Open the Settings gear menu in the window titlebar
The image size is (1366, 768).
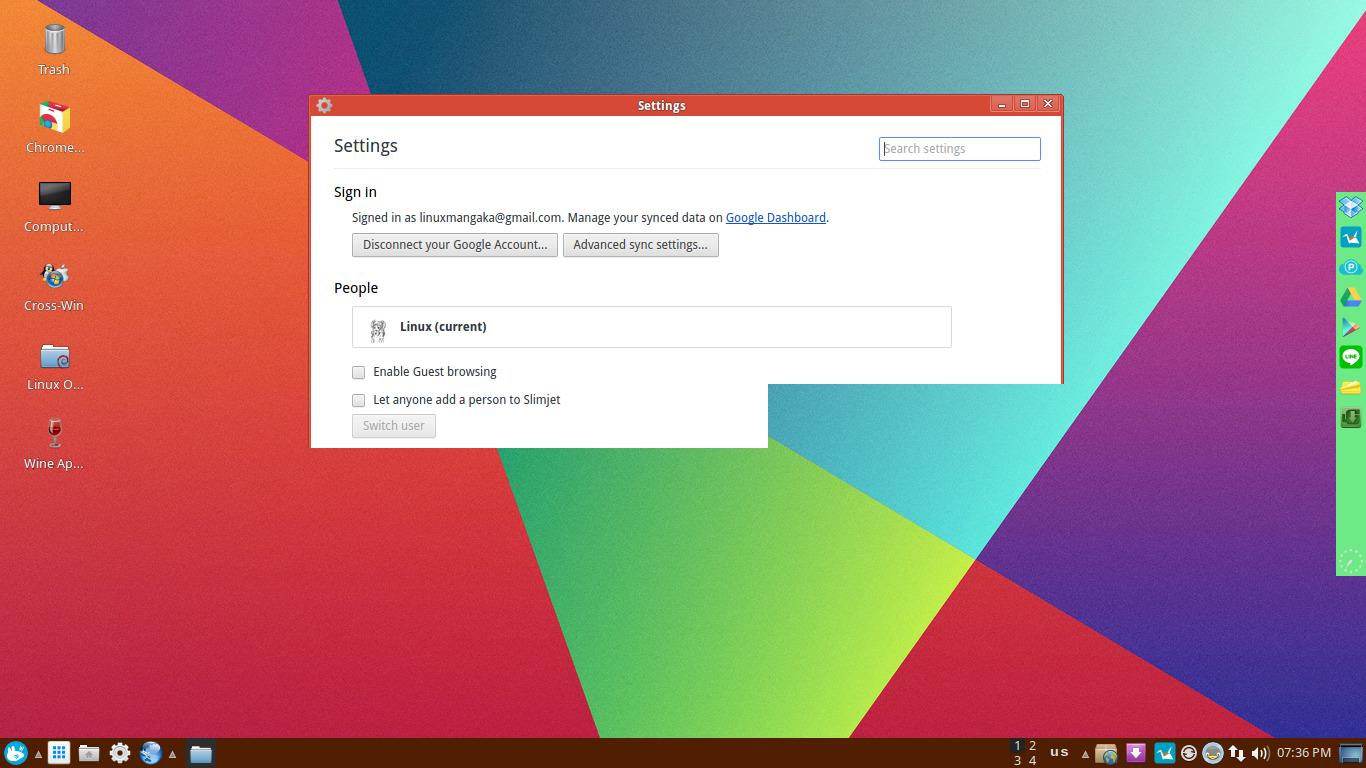click(x=323, y=105)
